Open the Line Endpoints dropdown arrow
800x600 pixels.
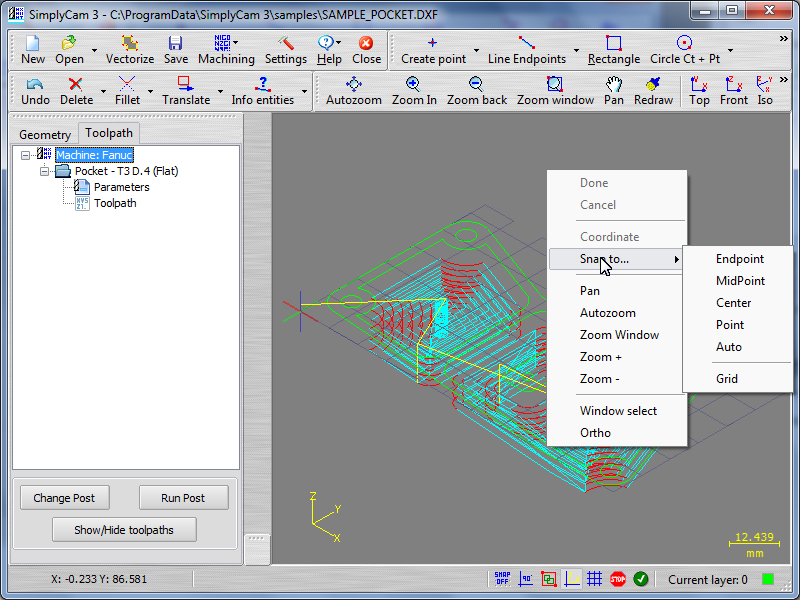(x=577, y=50)
